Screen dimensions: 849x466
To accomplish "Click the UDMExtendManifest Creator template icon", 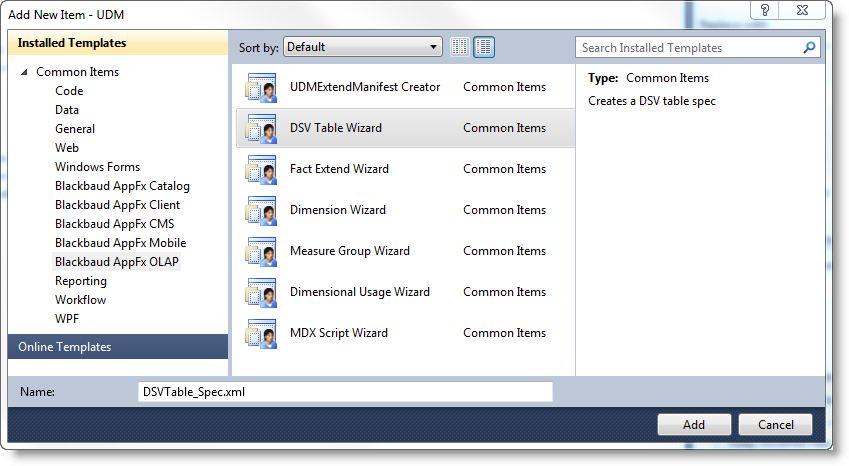I will [x=261, y=87].
